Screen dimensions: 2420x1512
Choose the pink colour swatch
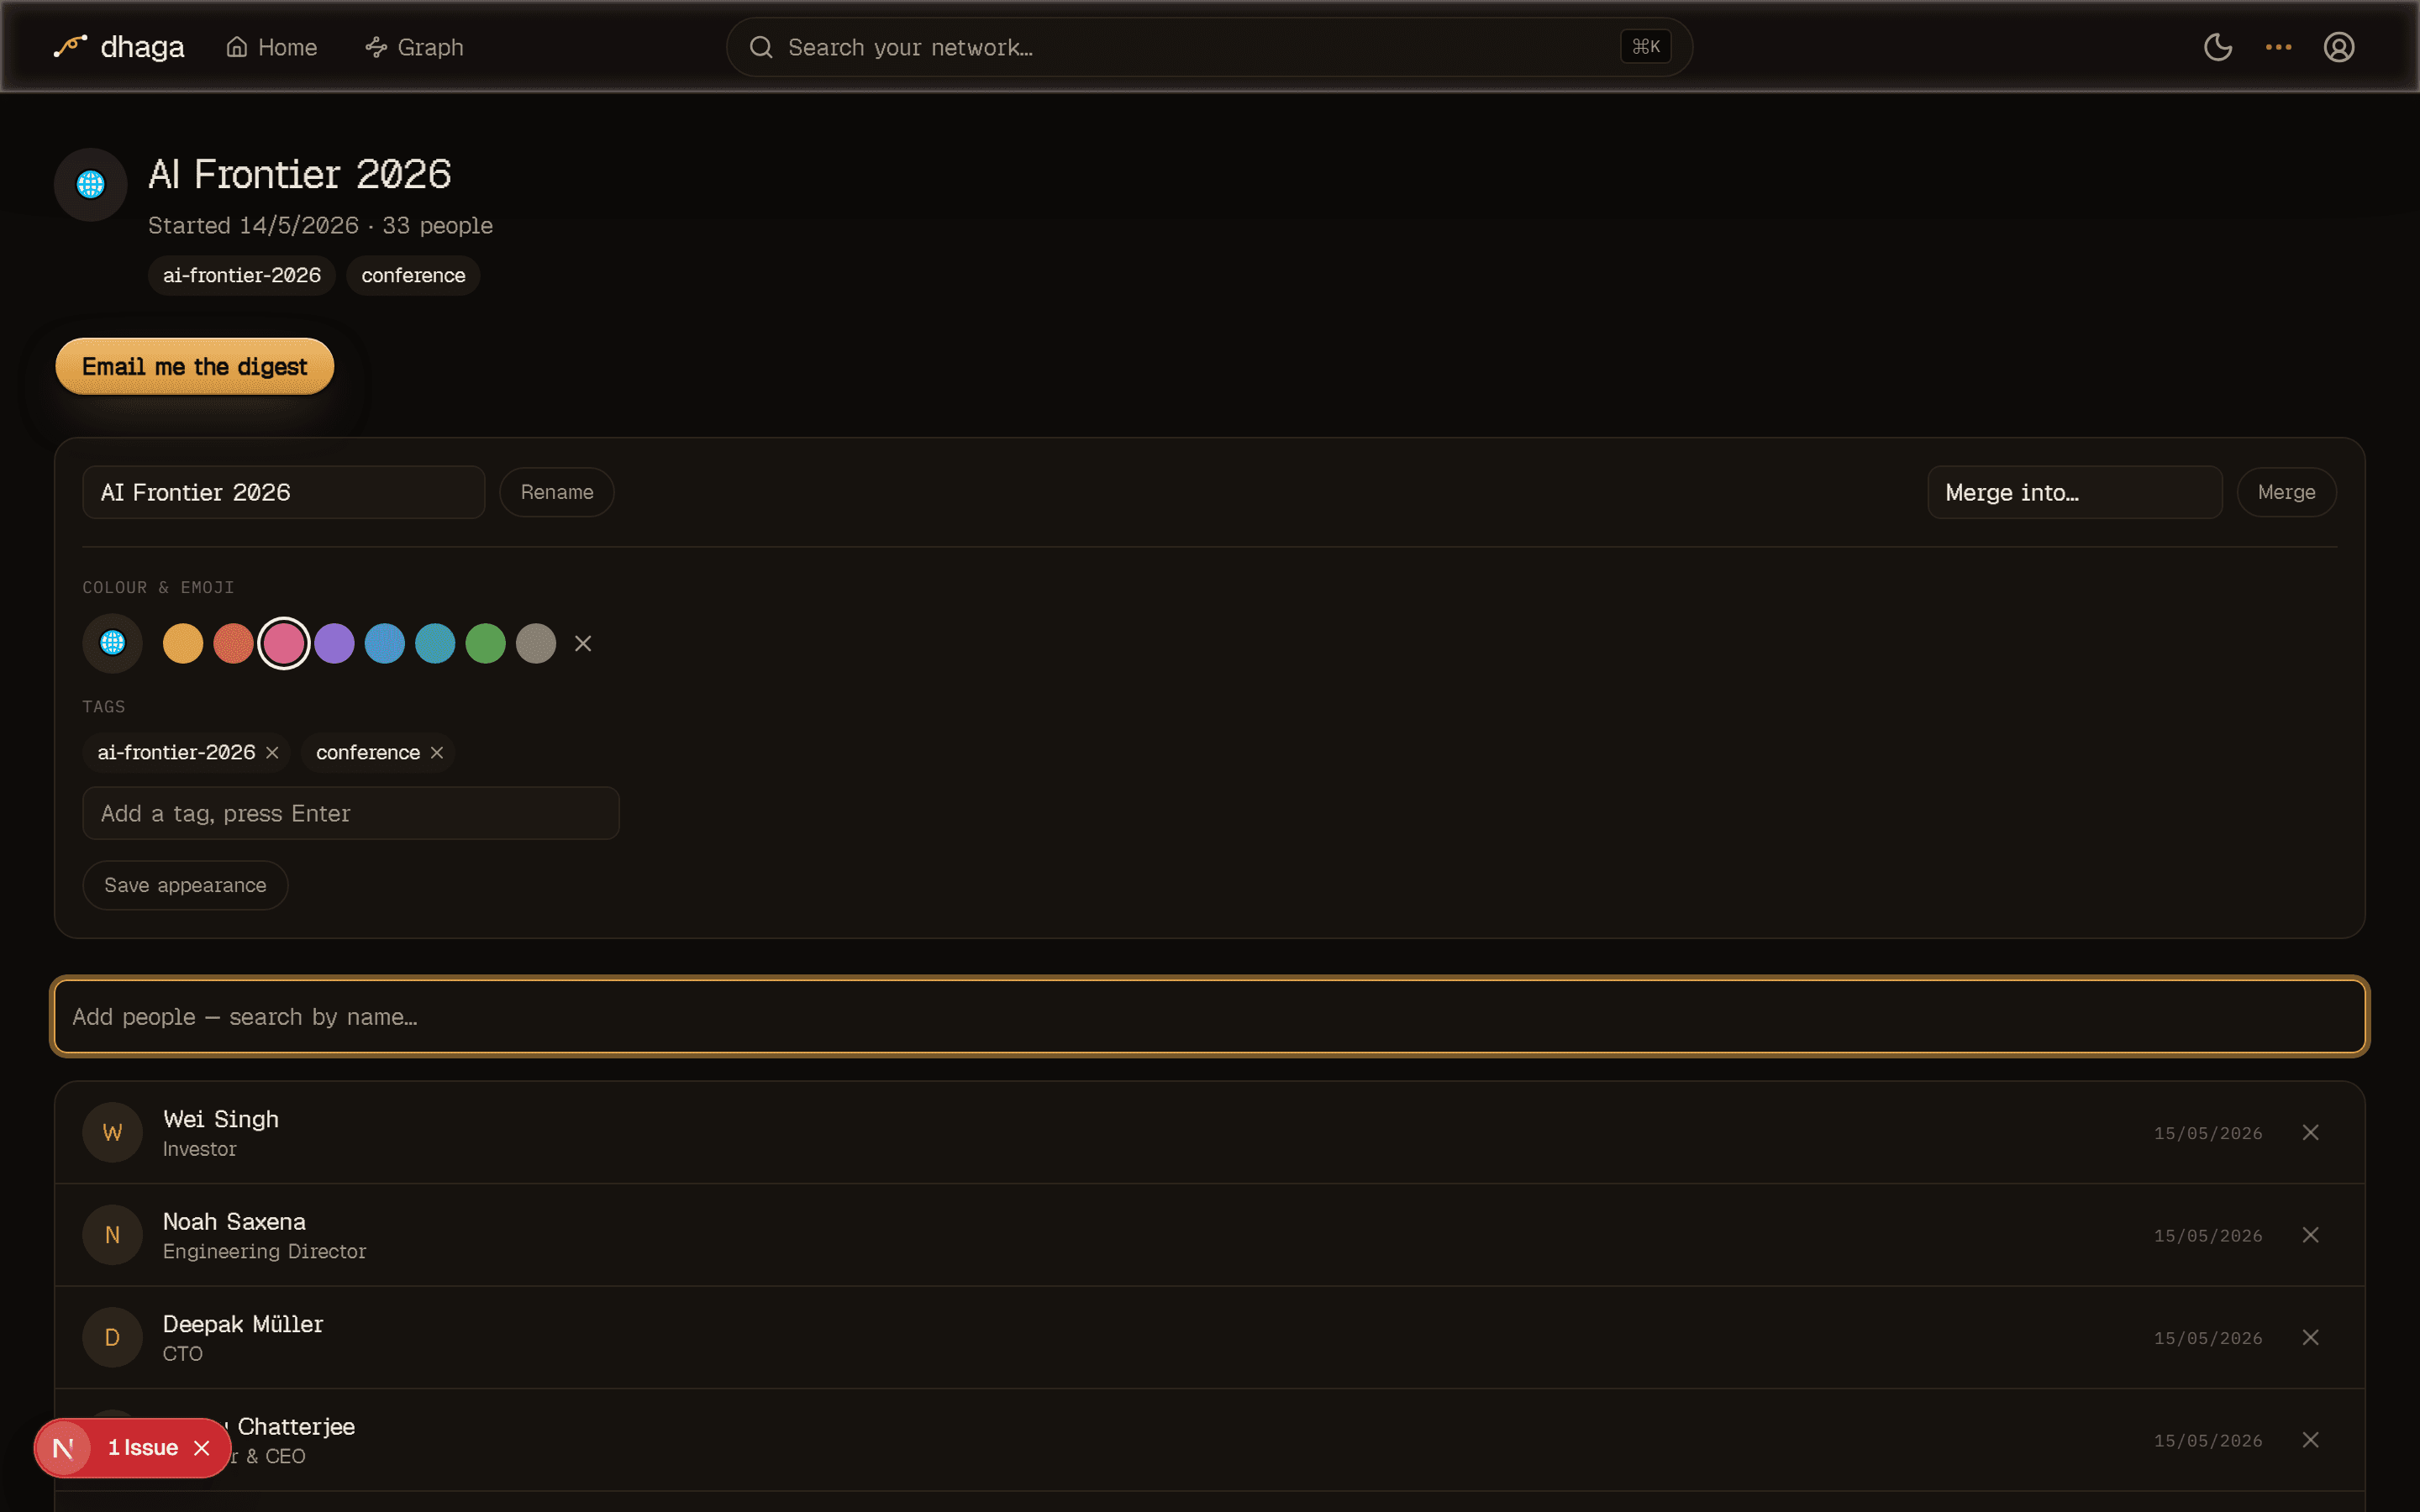(284, 643)
